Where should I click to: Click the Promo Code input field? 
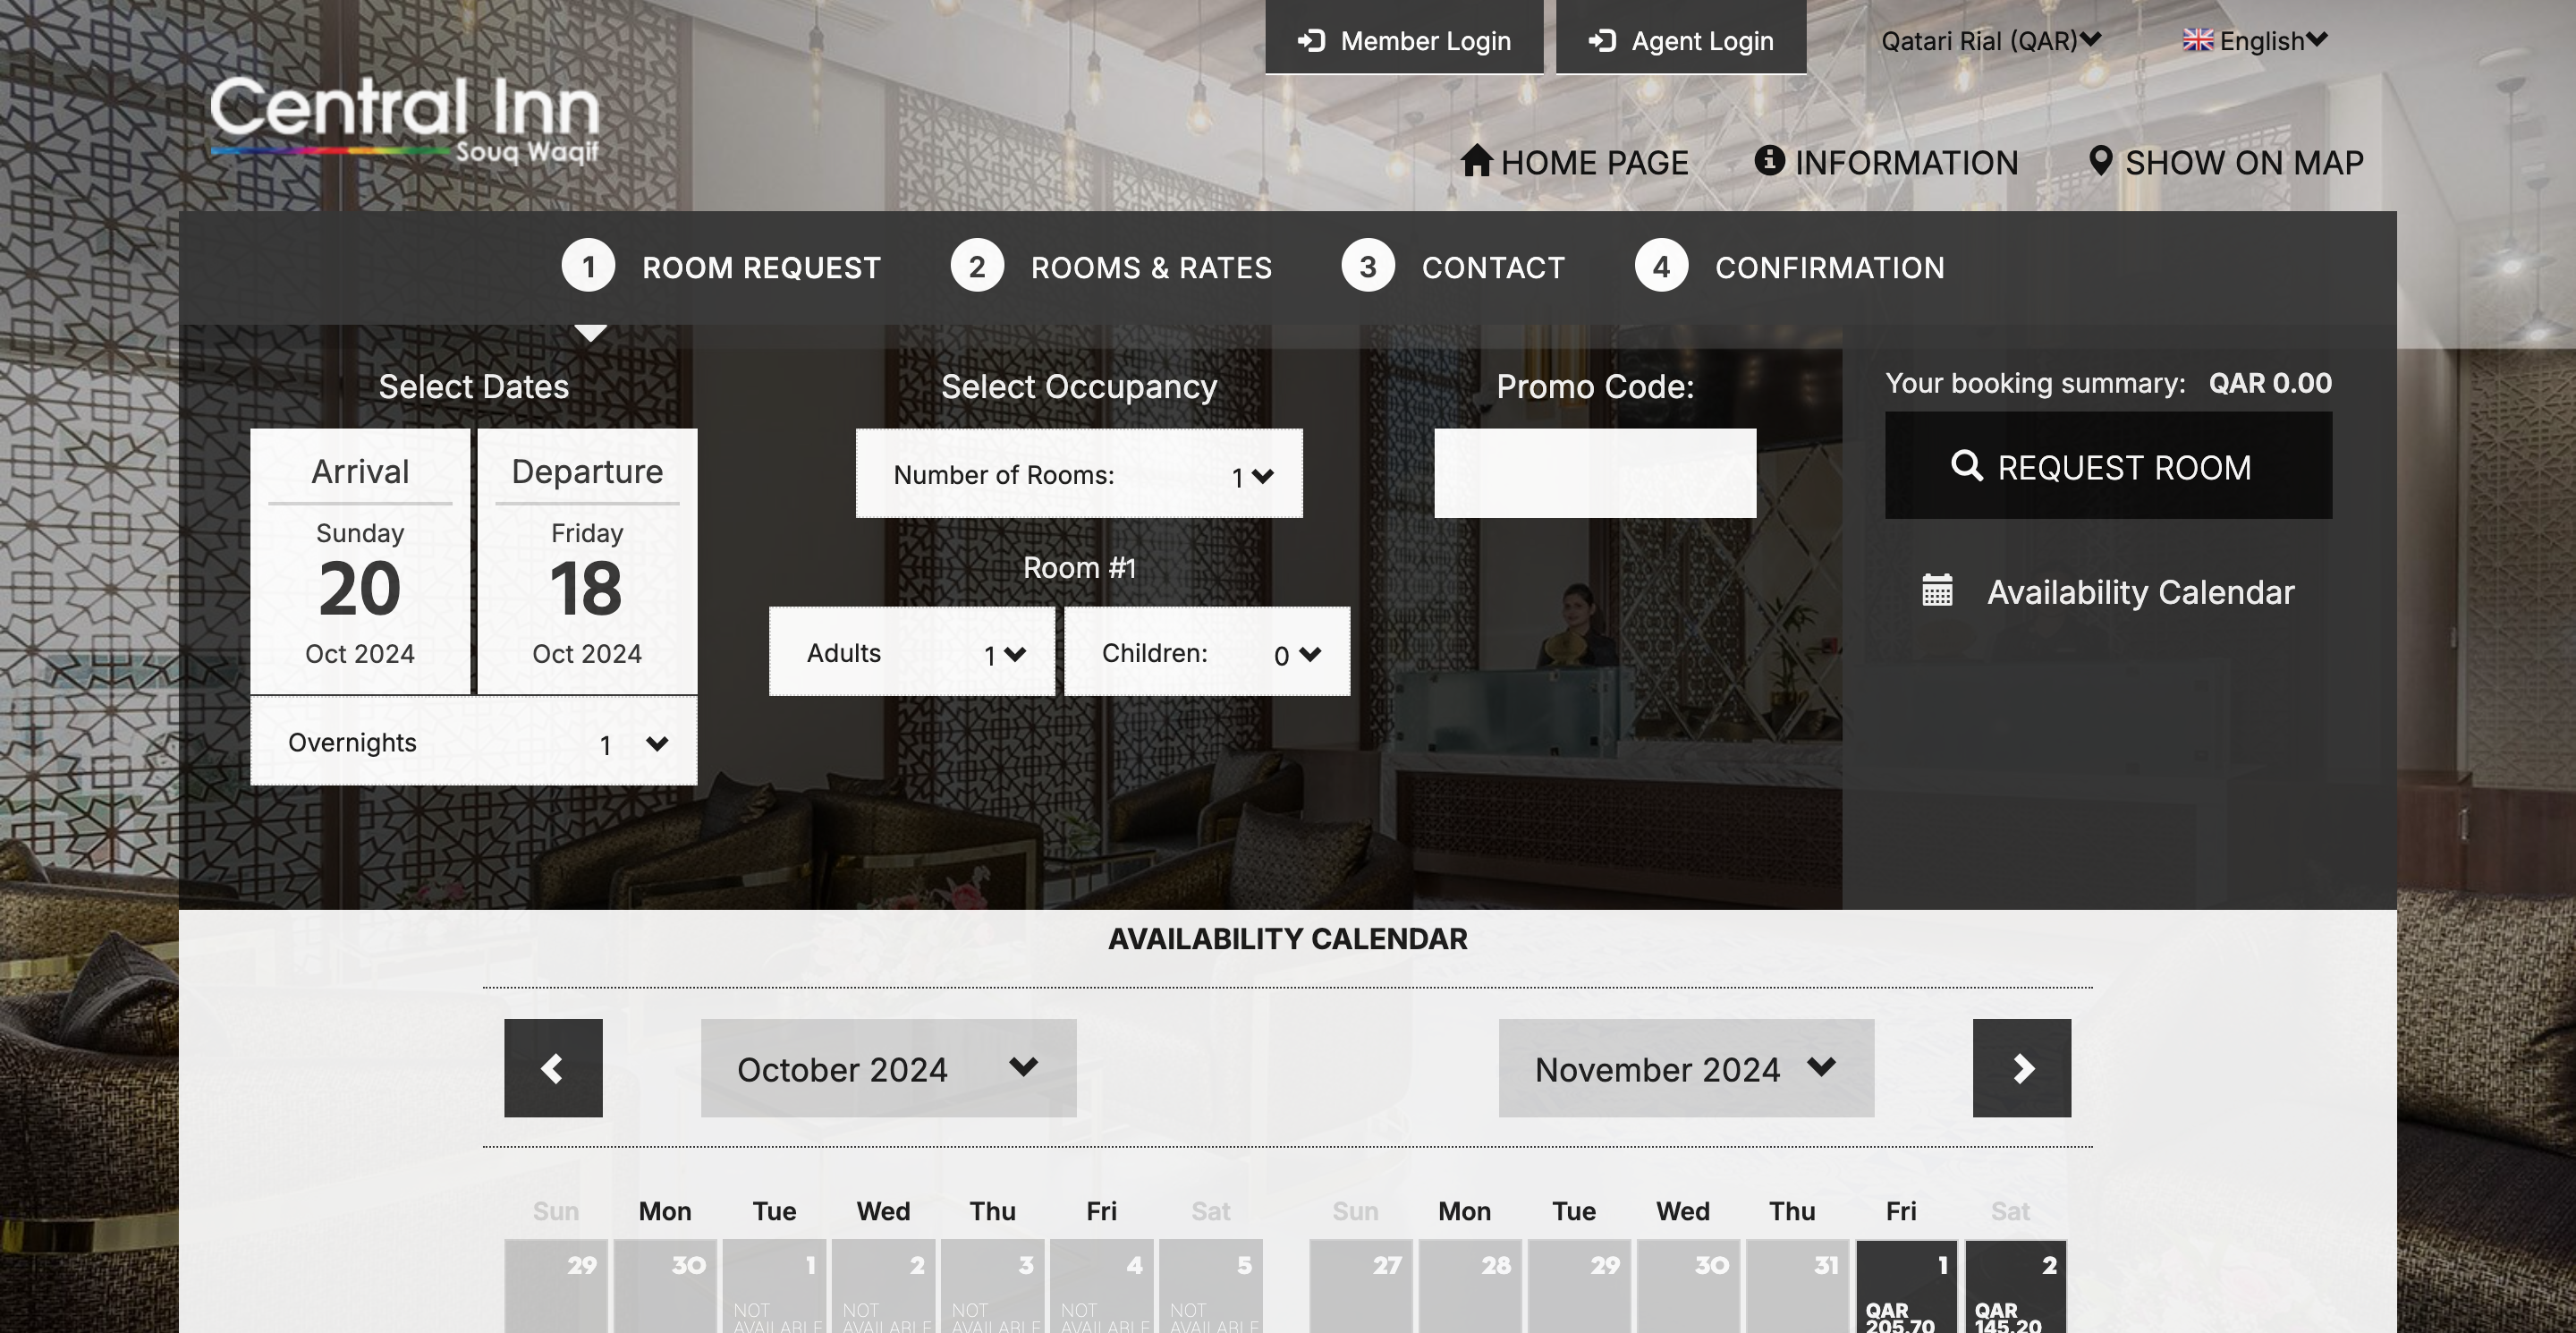click(x=1596, y=472)
